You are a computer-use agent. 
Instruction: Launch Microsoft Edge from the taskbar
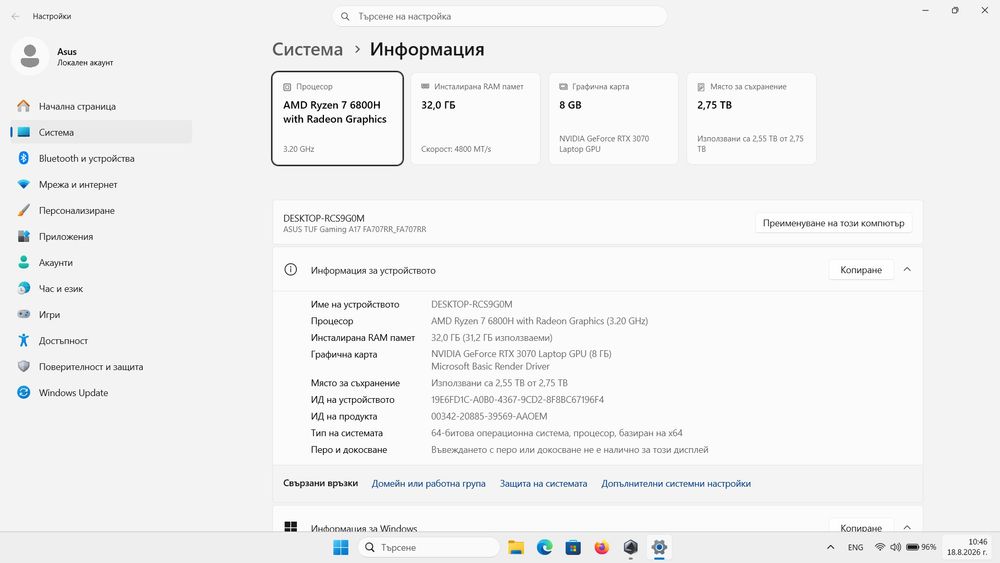545,548
